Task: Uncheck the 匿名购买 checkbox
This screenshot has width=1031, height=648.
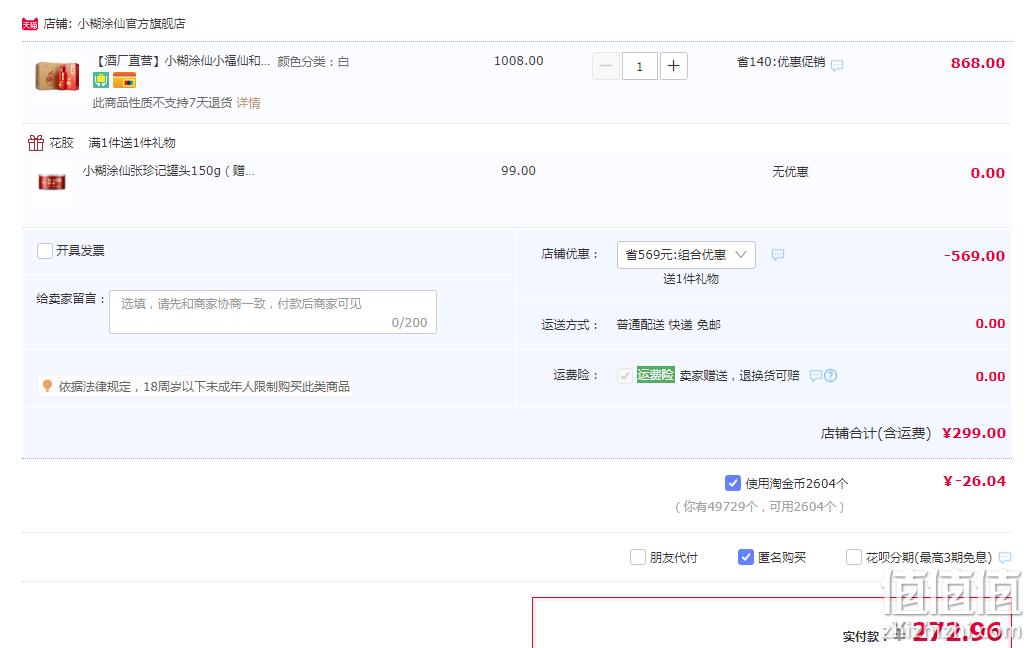Action: 745,557
